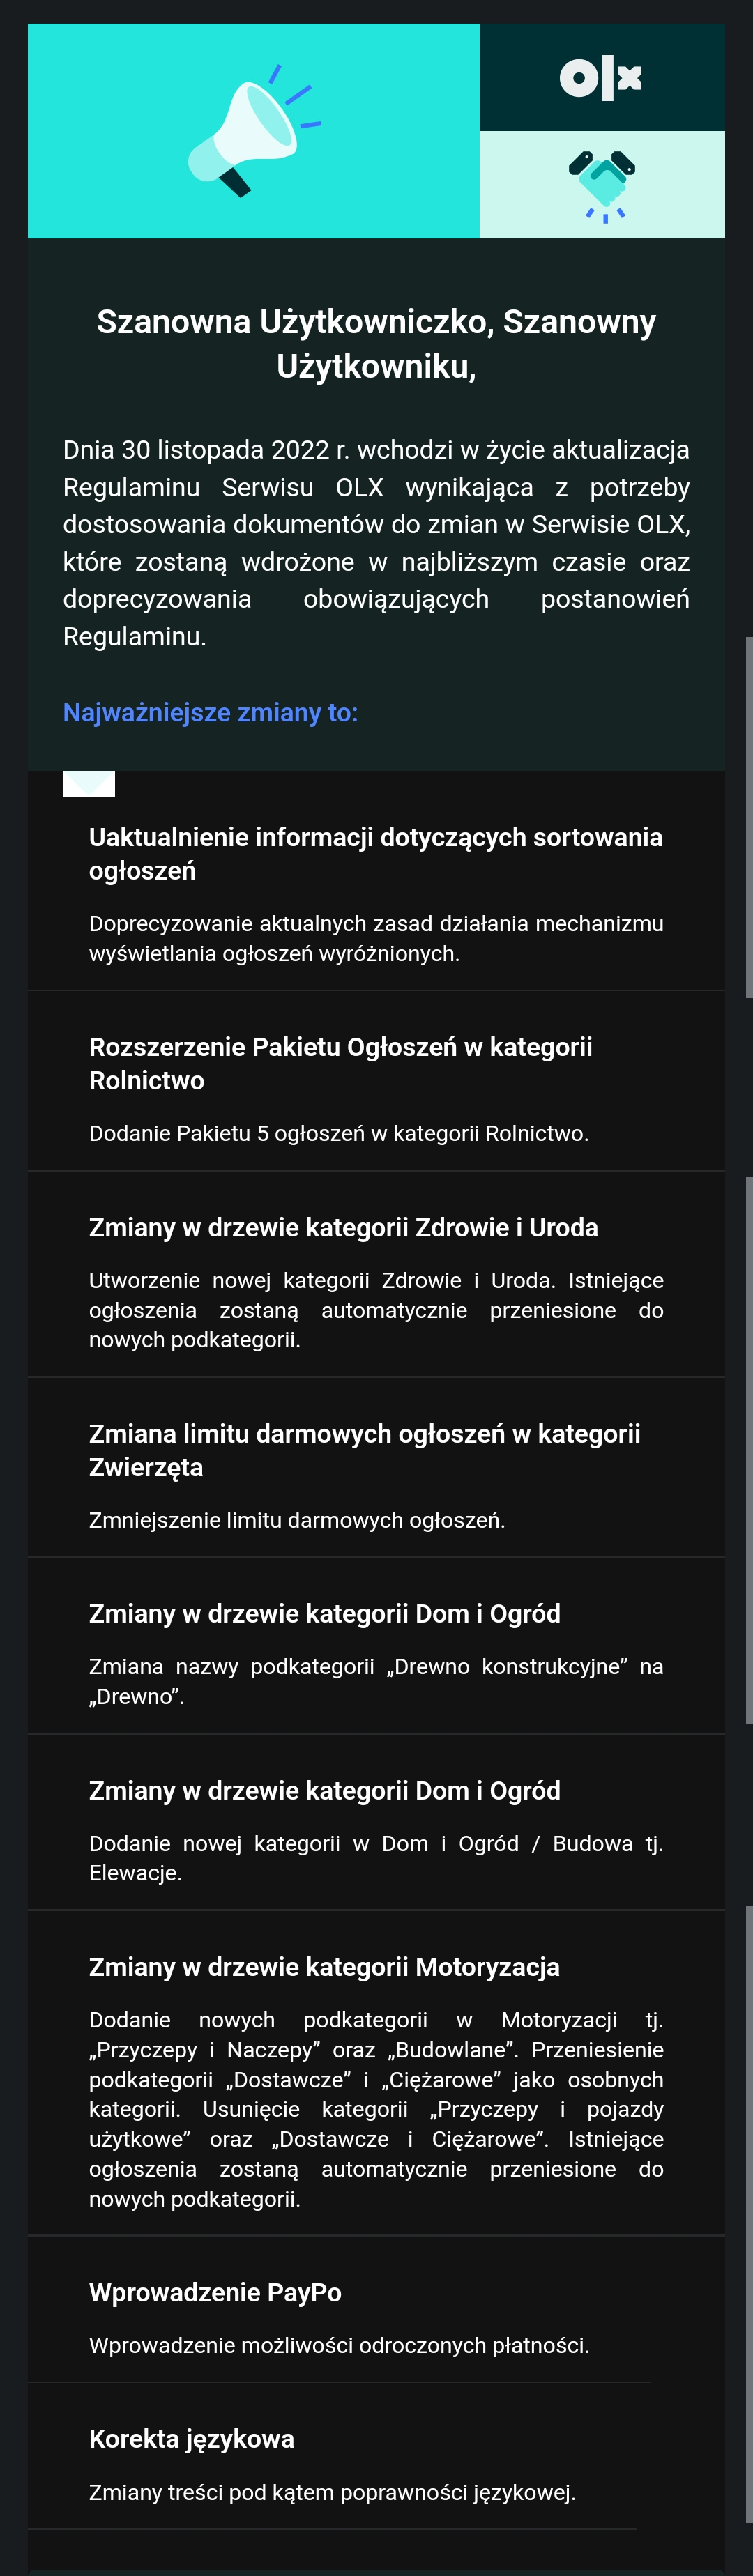The width and height of the screenshot is (753, 2576).
Task: Click "Zmiana limitu darmowych ogłoszeń" Zwierzęta heading
Action: click(x=365, y=1451)
